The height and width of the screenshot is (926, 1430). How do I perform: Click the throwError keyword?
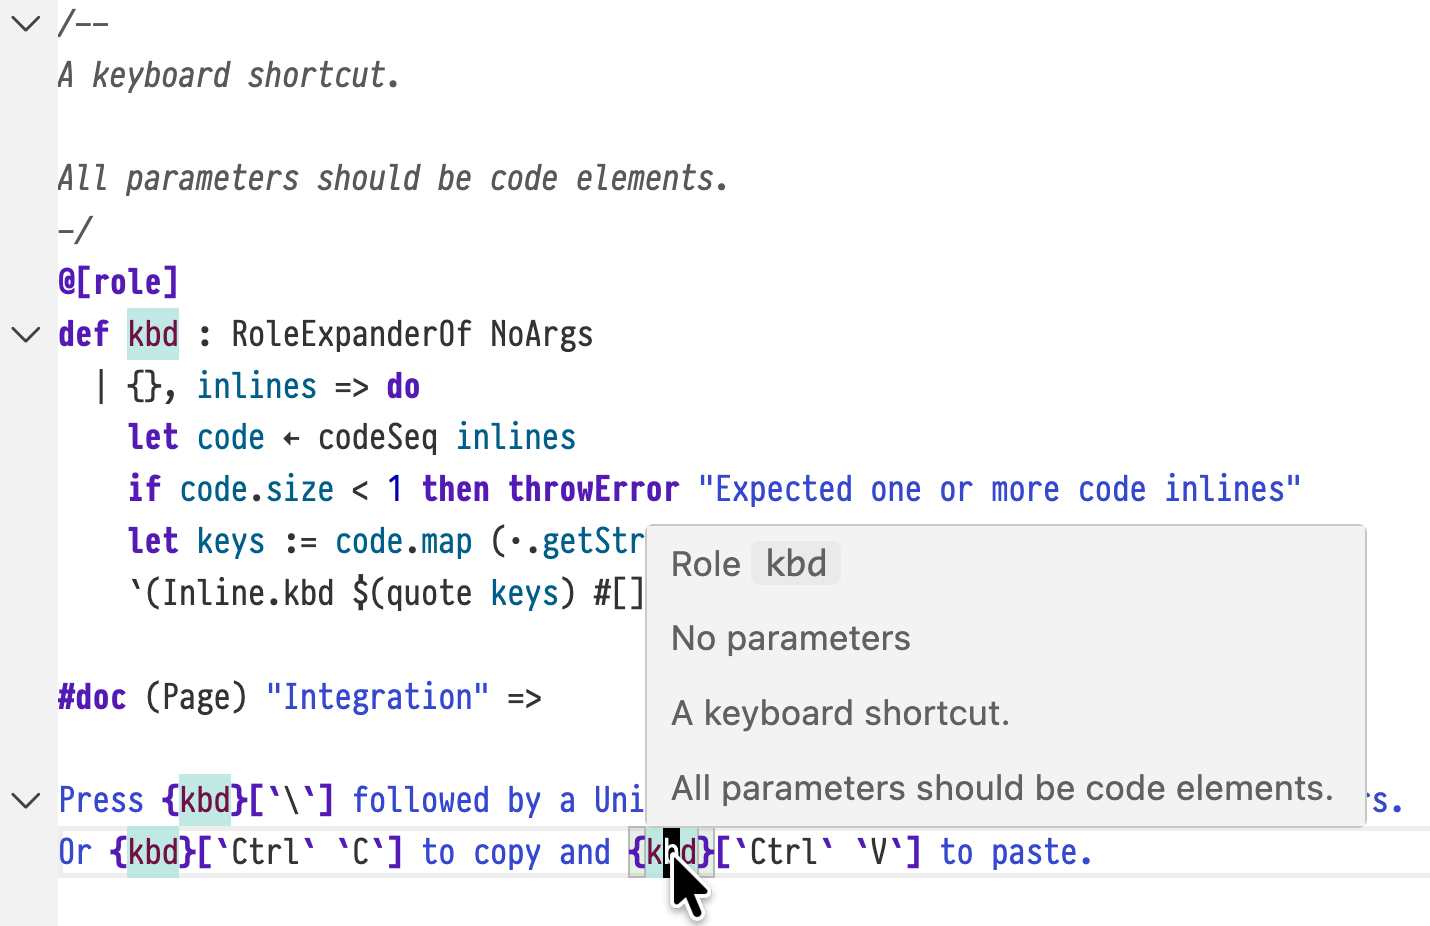coord(594,489)
